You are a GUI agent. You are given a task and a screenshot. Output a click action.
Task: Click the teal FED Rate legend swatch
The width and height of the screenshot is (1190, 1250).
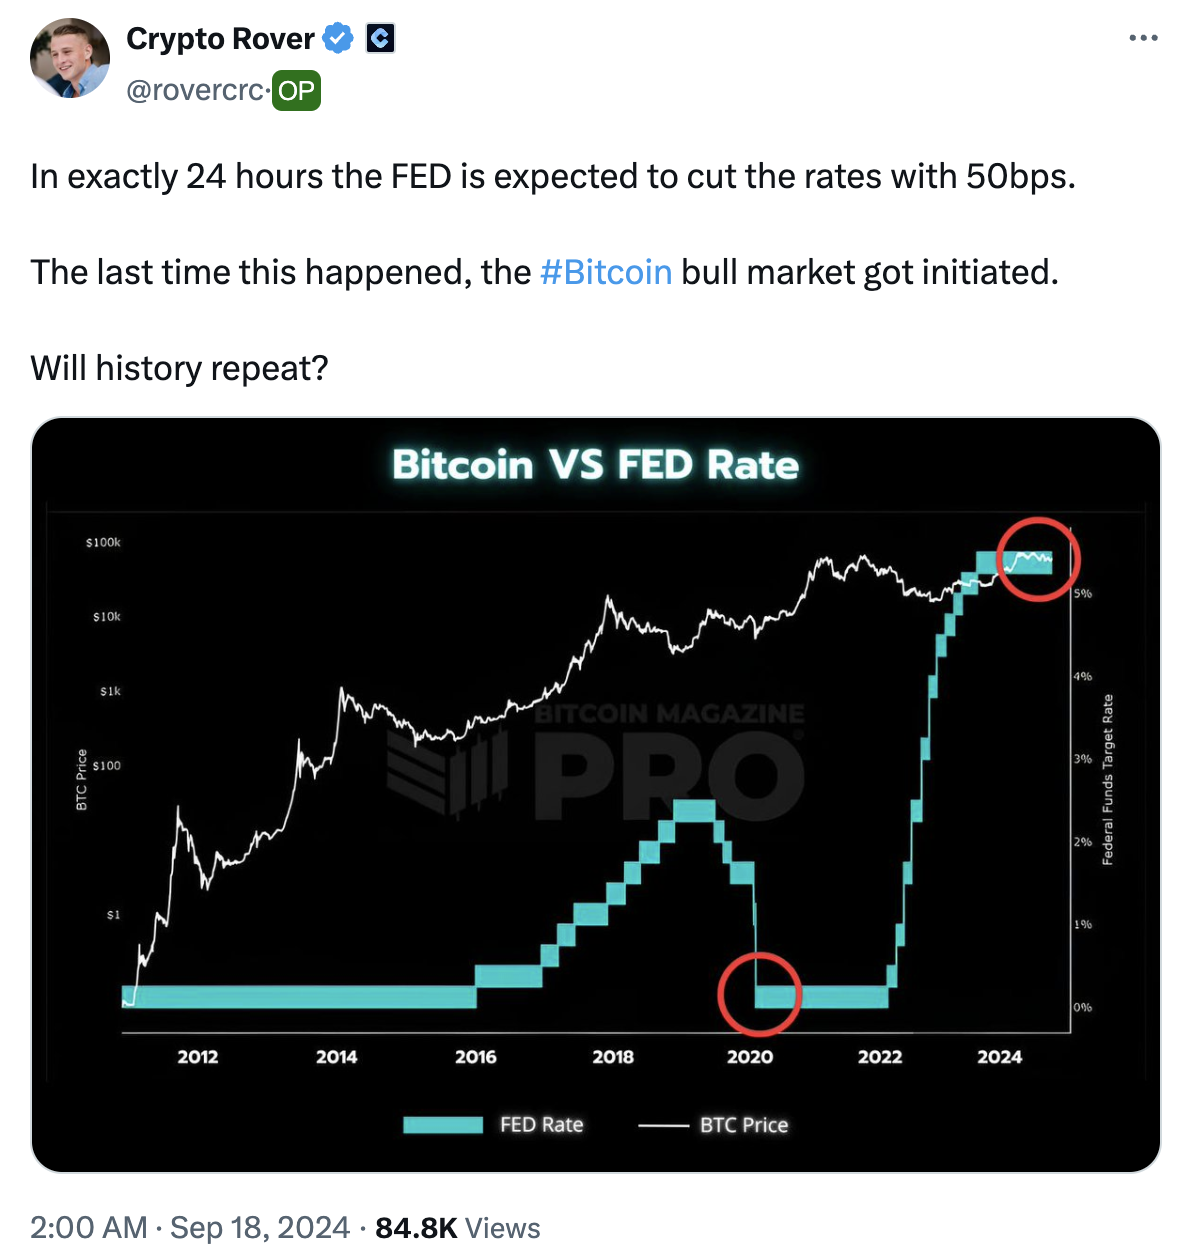pos(443,1125)
